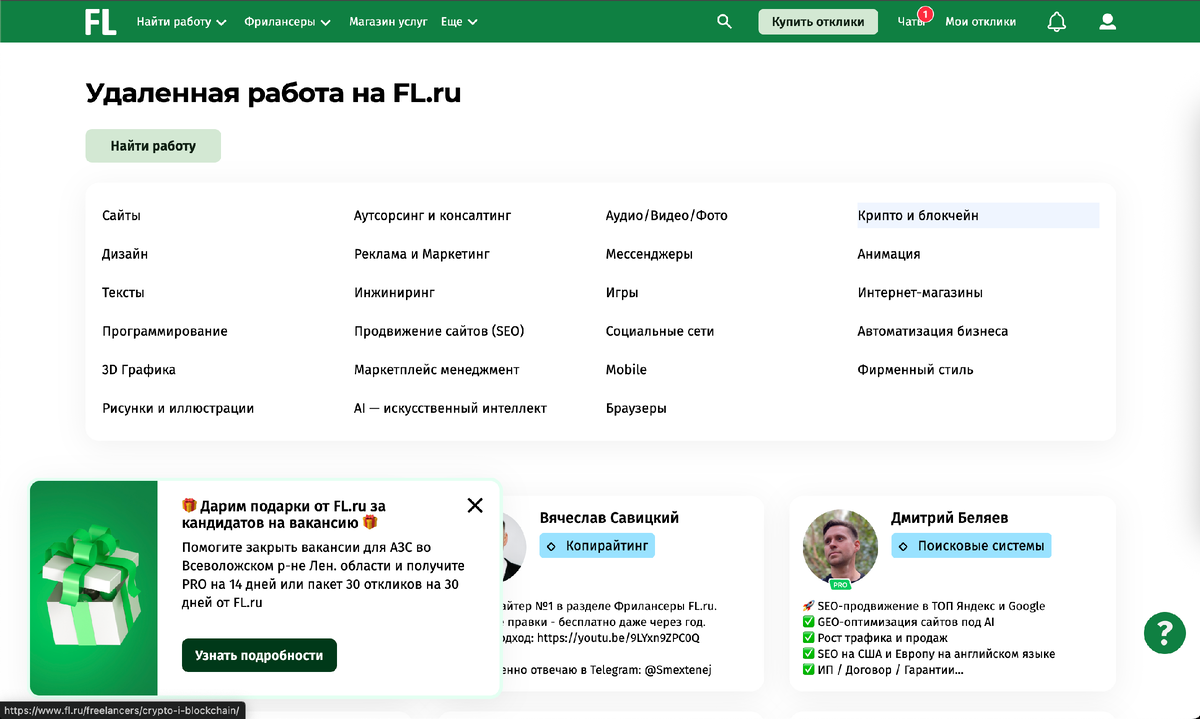
Task: Click the 'Поисковые системы' specialization tag
Action: pyautogui.click(x=971, y=546)
